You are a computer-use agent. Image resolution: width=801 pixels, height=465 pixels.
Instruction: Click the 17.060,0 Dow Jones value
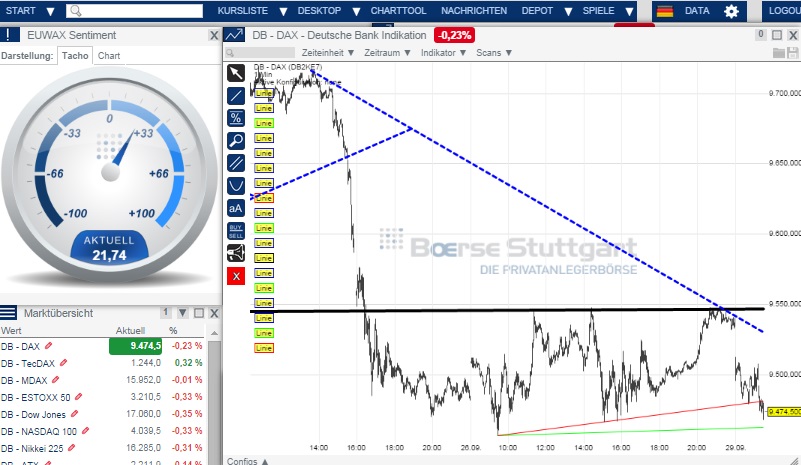coord(143,414)
